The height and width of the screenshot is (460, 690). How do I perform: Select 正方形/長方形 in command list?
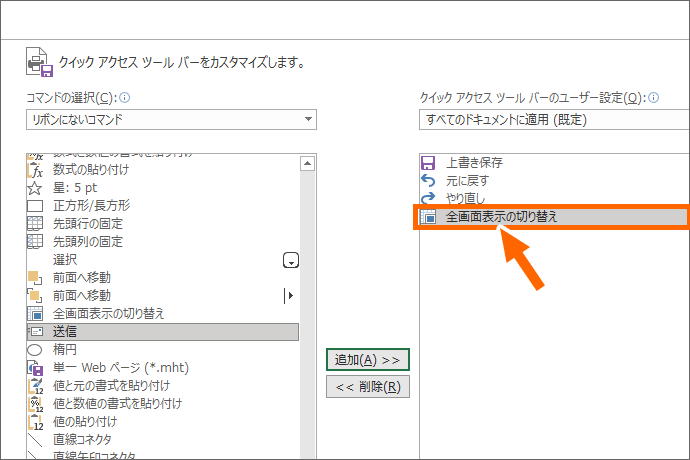pyautogui.click(x=92, y=206)
